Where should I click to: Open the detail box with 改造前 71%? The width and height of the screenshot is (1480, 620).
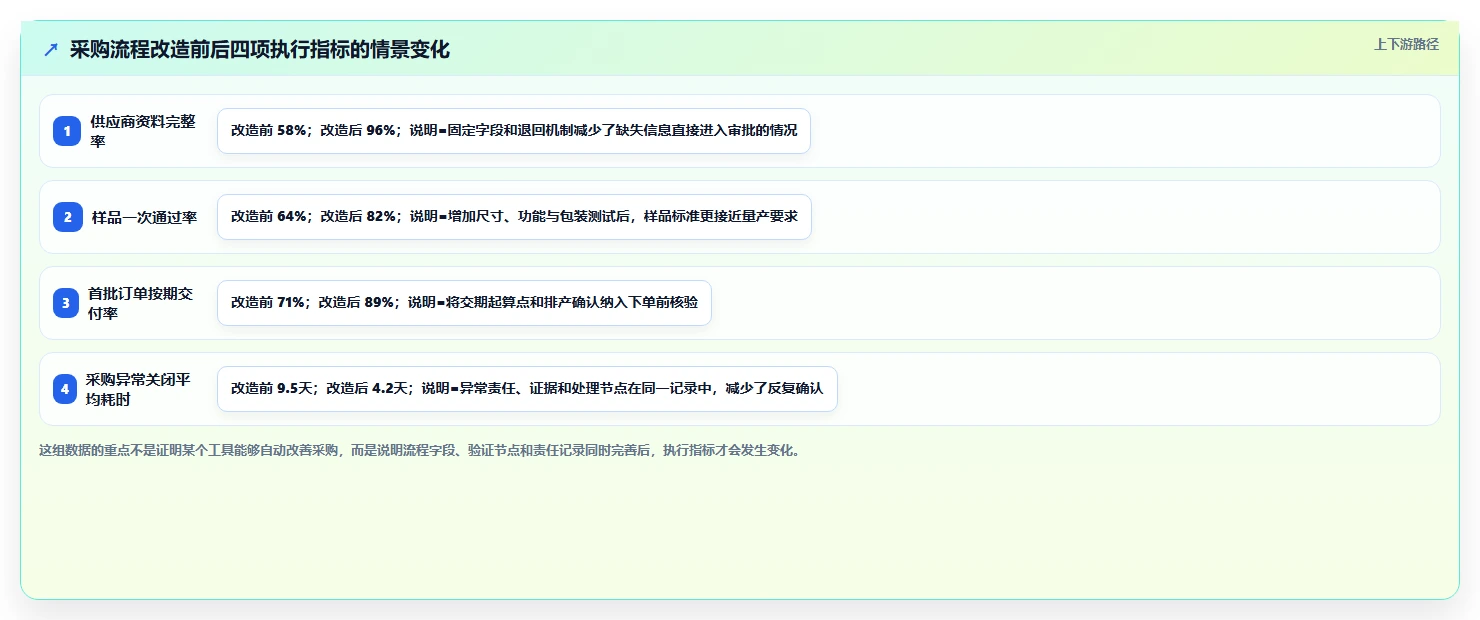(464, 303)
